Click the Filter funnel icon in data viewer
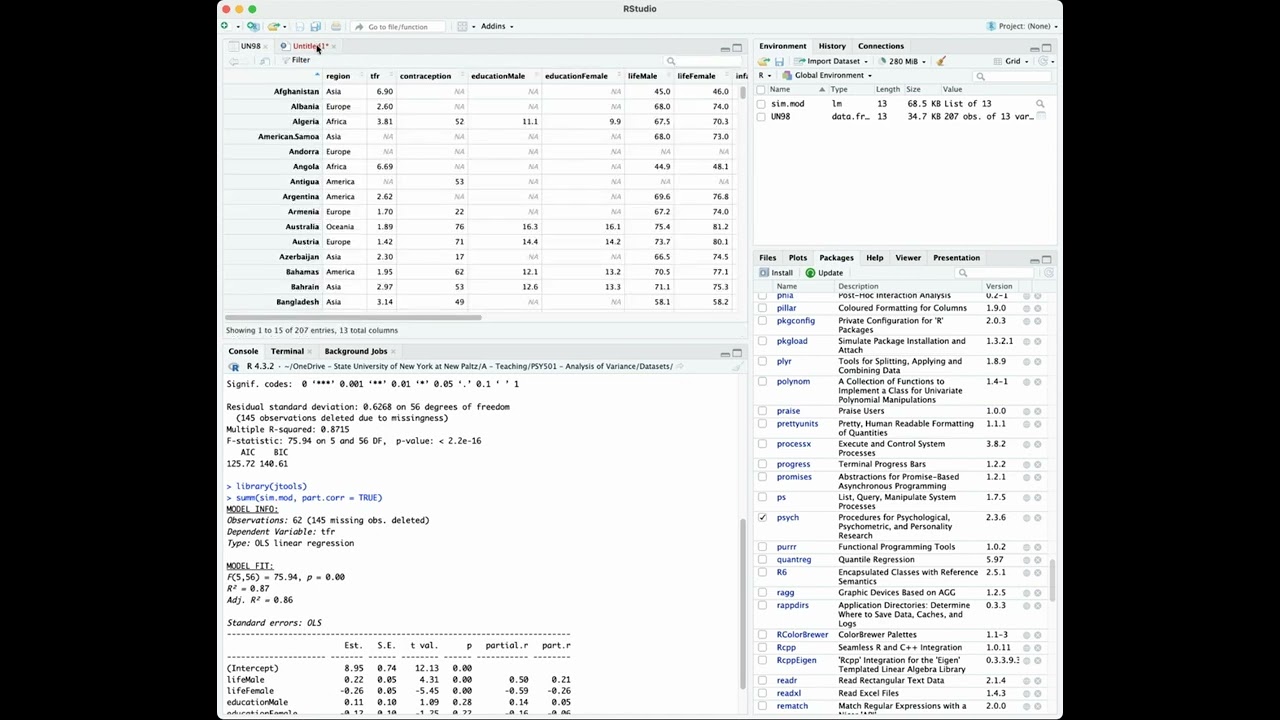Screen dimensions: 1280x720 tap(286, 61)
